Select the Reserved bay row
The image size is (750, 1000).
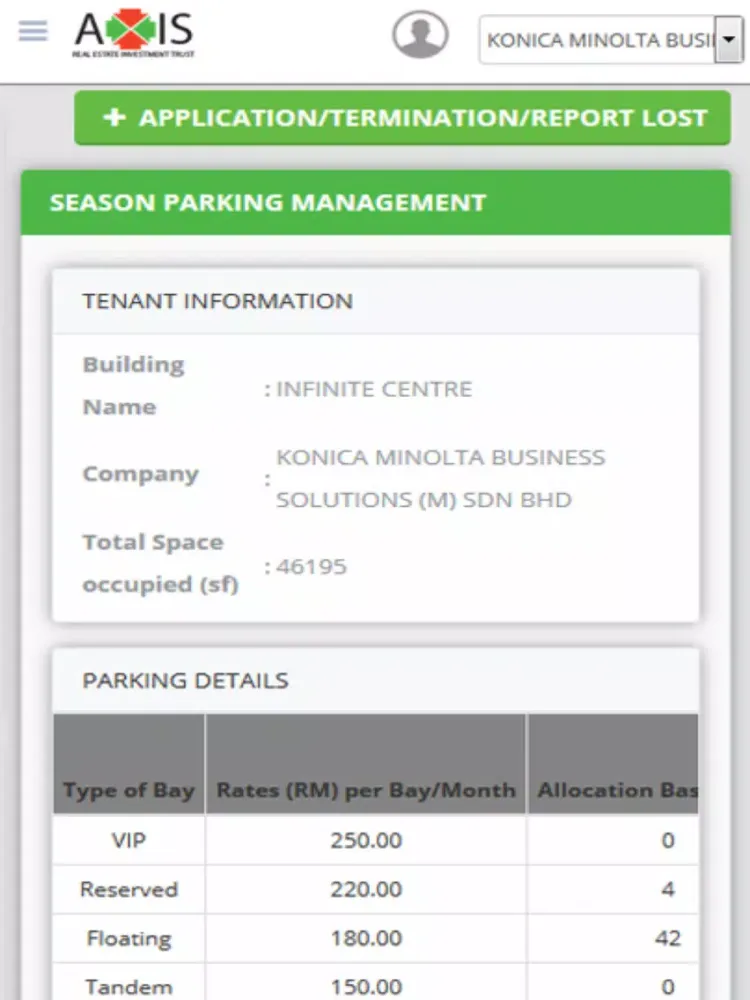pyautogui.click(x=376, y=889)
